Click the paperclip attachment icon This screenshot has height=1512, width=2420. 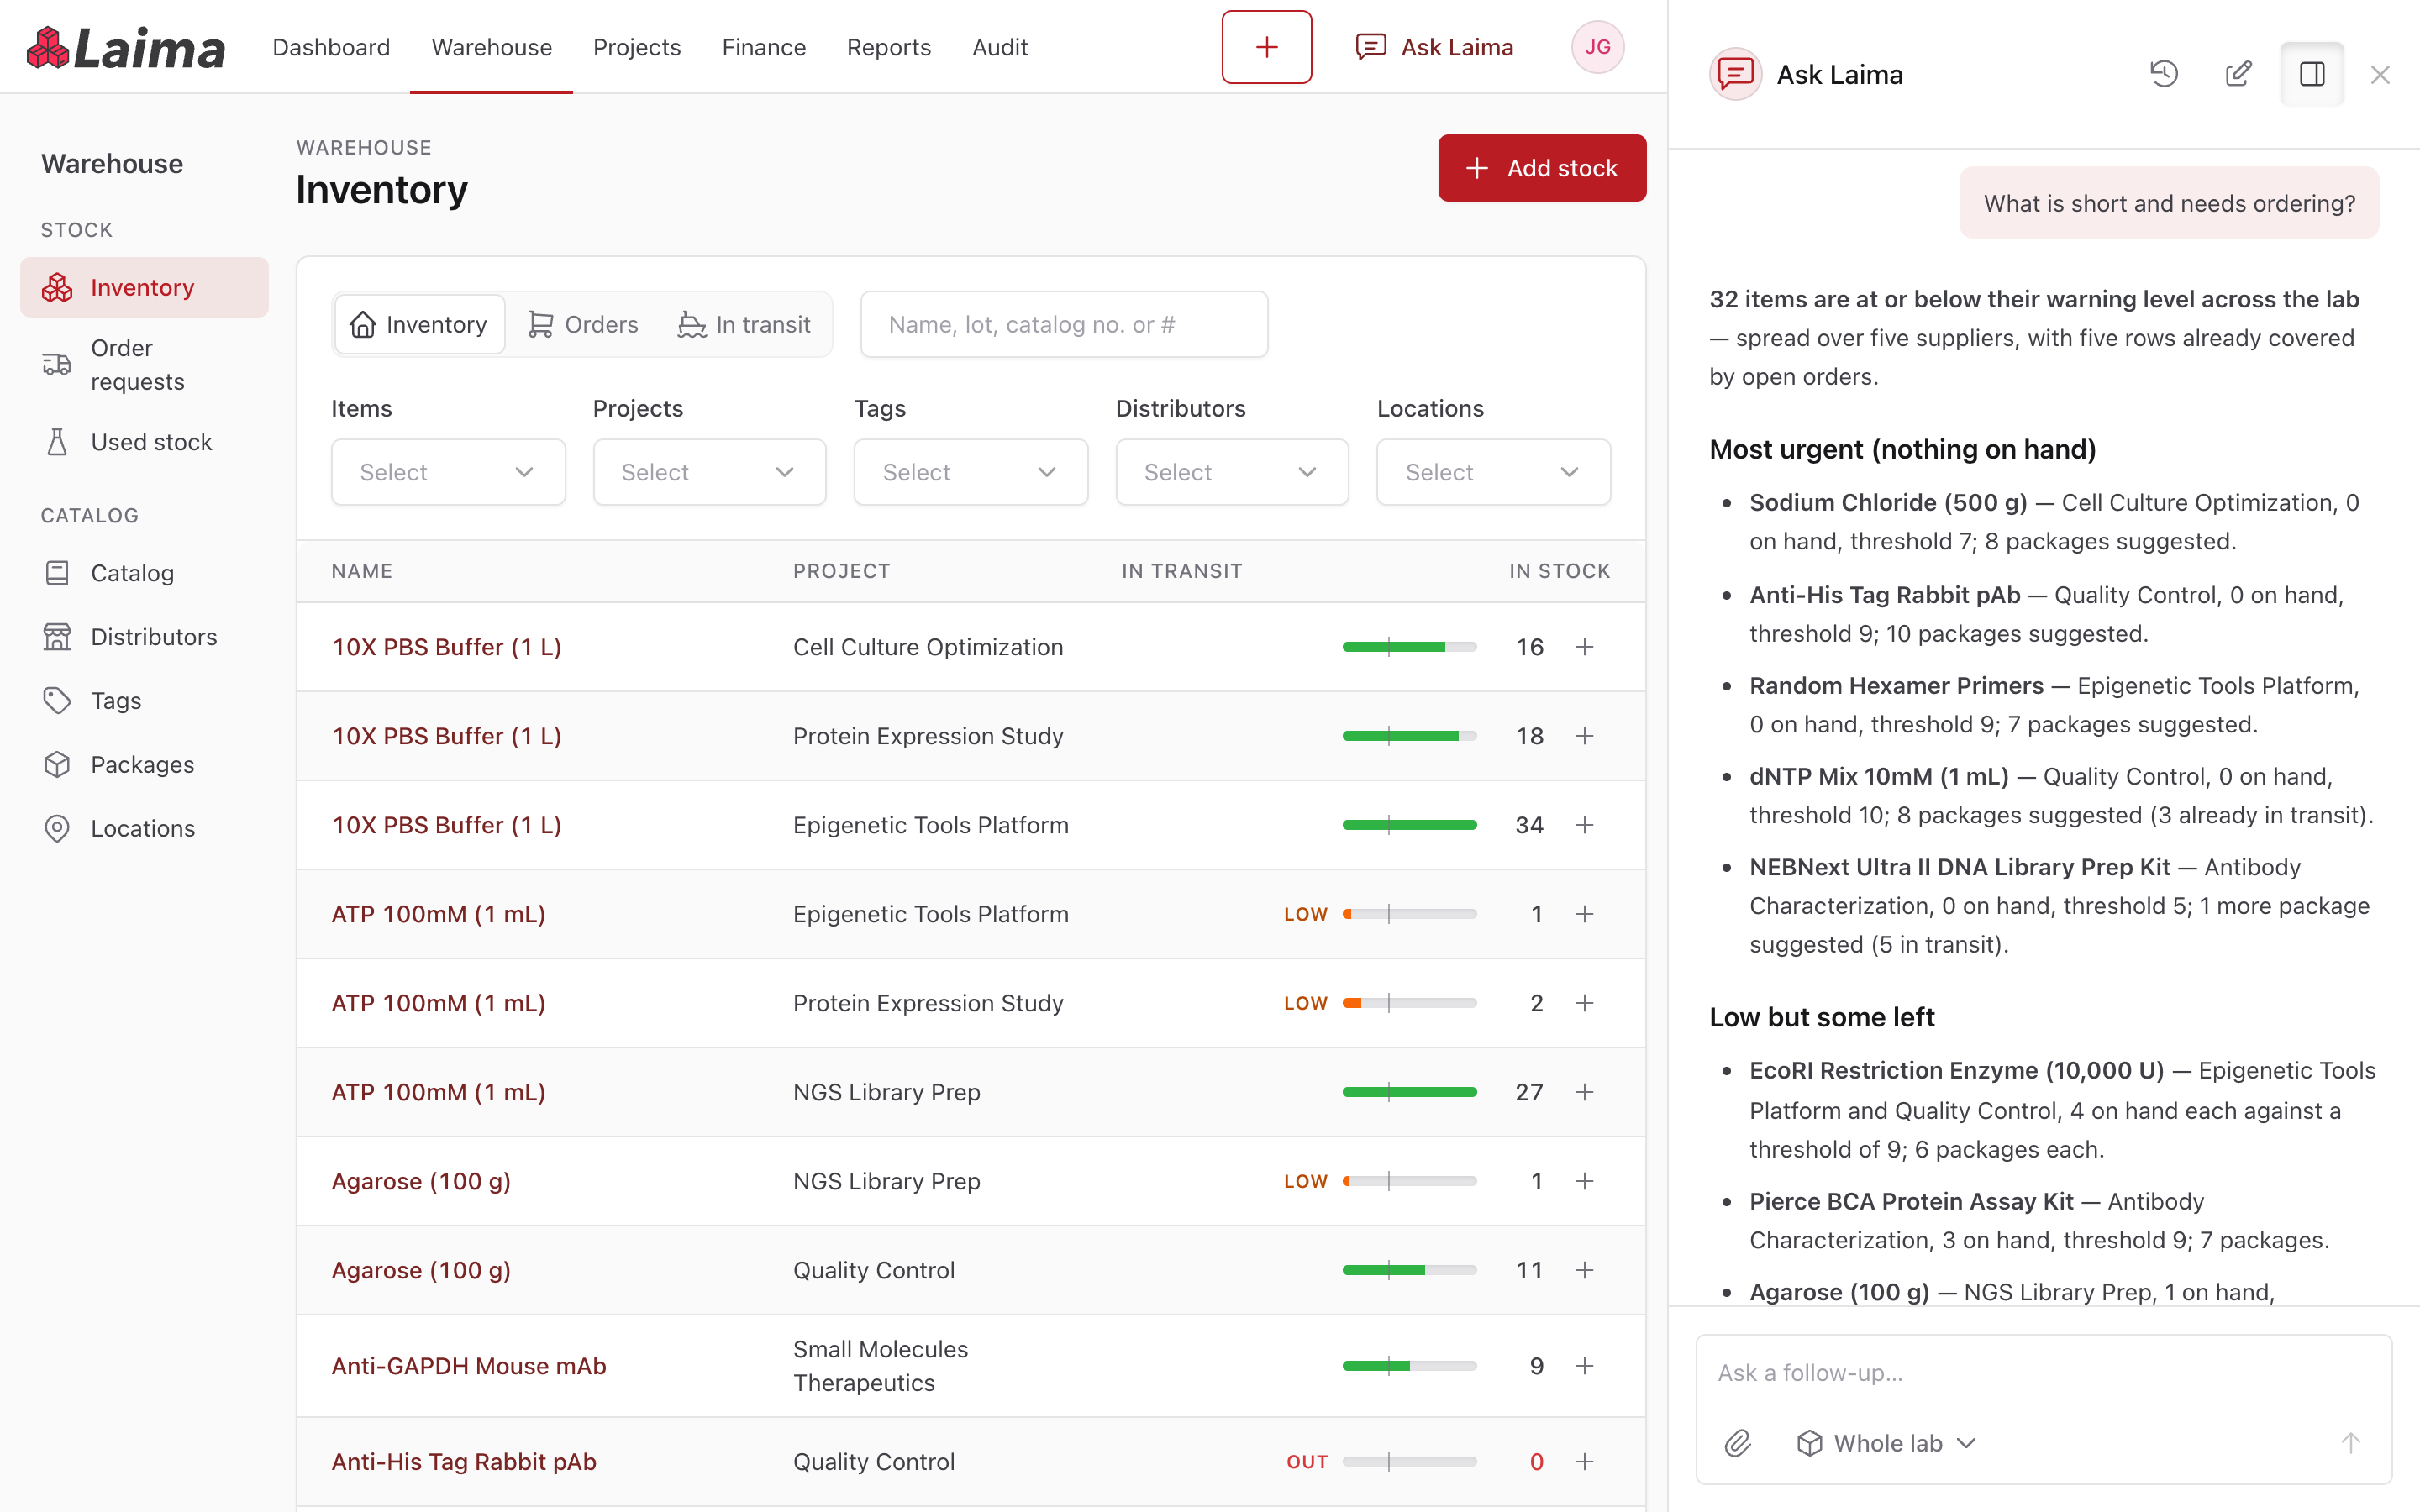(1737, 1443)
